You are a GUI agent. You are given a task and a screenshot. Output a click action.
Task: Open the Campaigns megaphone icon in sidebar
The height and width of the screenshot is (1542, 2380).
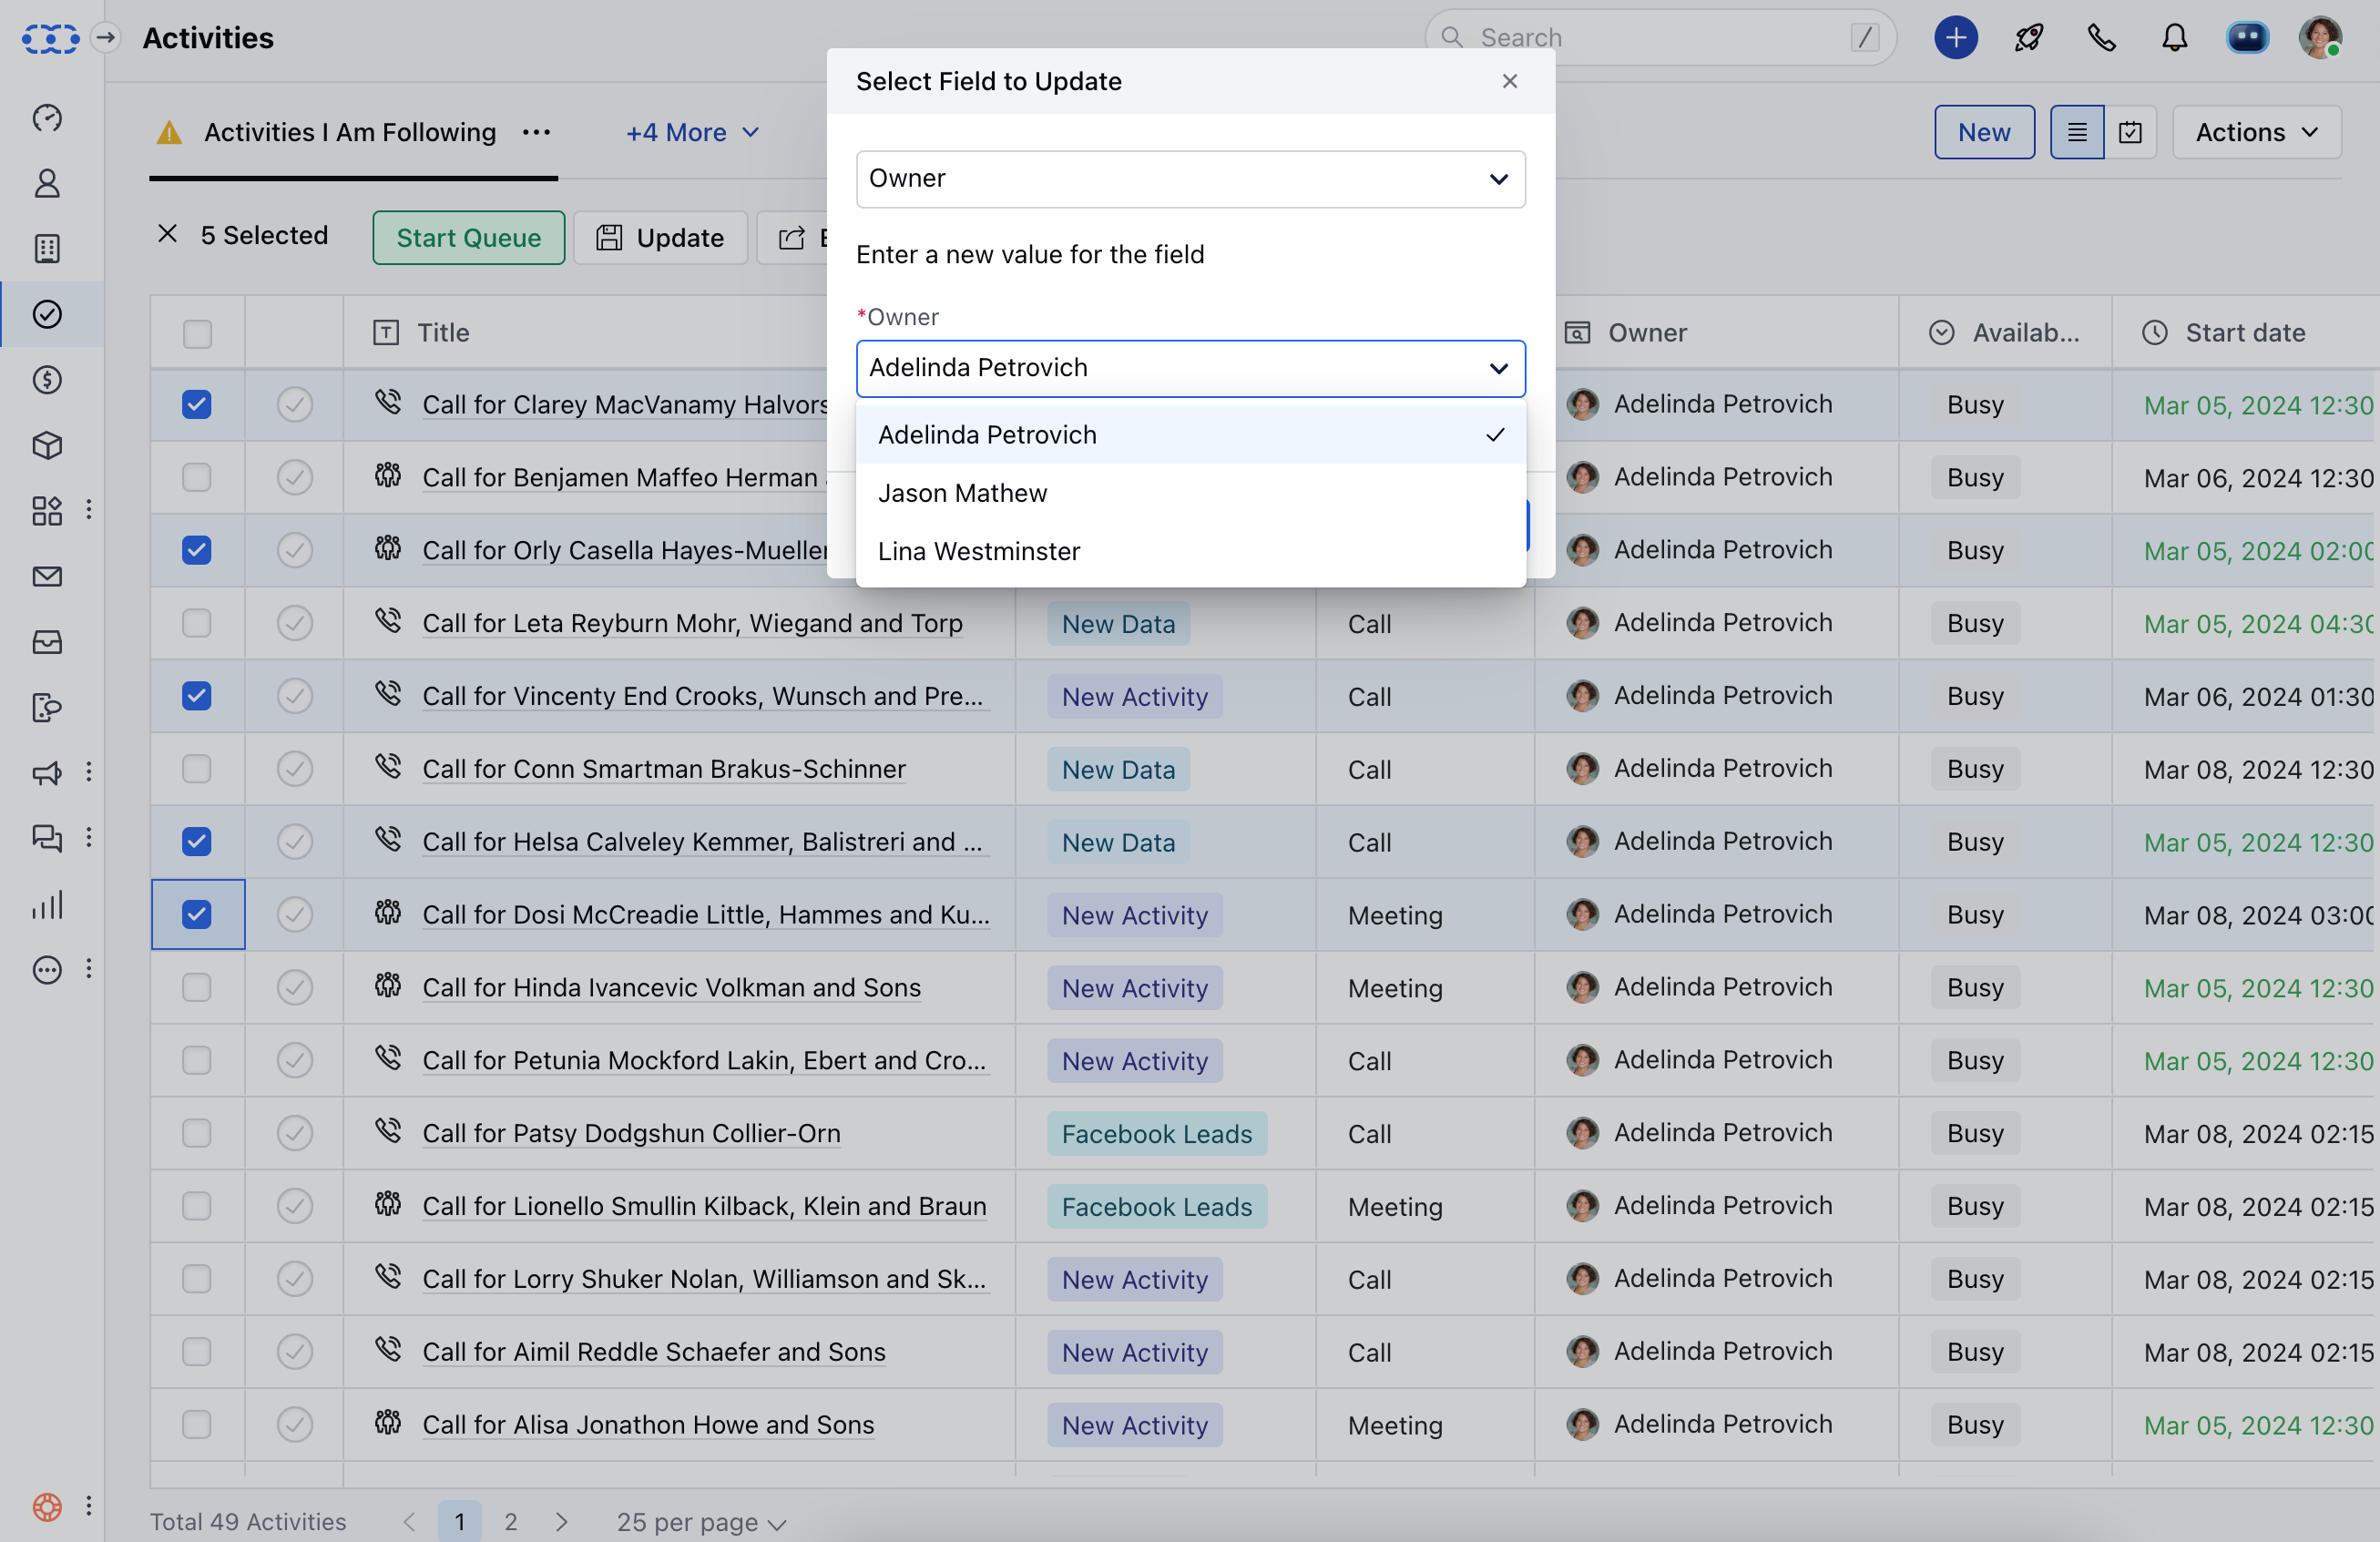click(47, 772)
